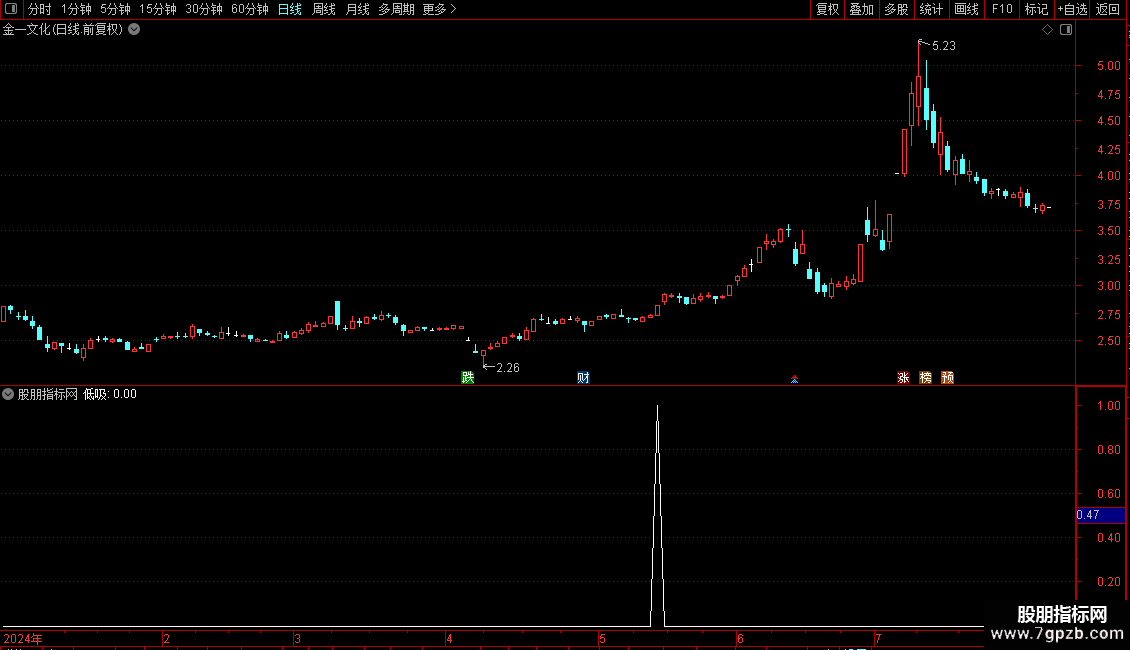Click the blue 财 marker icon
1130x650 pixels.
pos(583,378)
